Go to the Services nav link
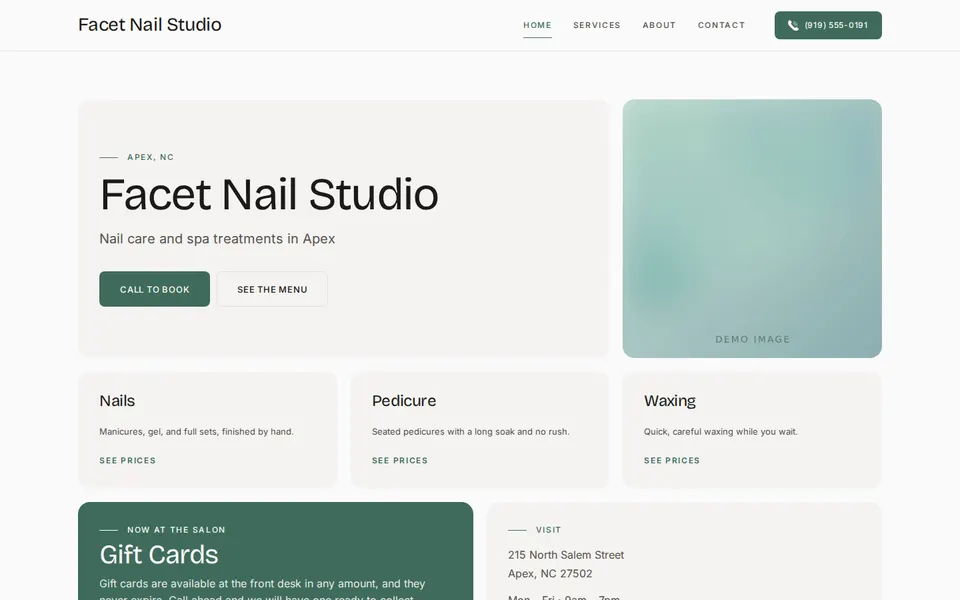The image size is (960, 600). pos(596,25)
